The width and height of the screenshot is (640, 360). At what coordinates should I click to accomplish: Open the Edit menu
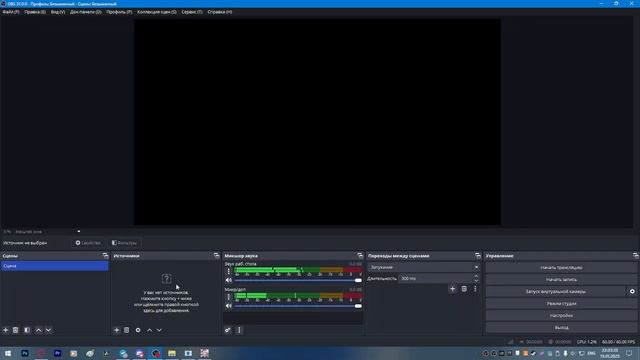(x=35, y=12)
